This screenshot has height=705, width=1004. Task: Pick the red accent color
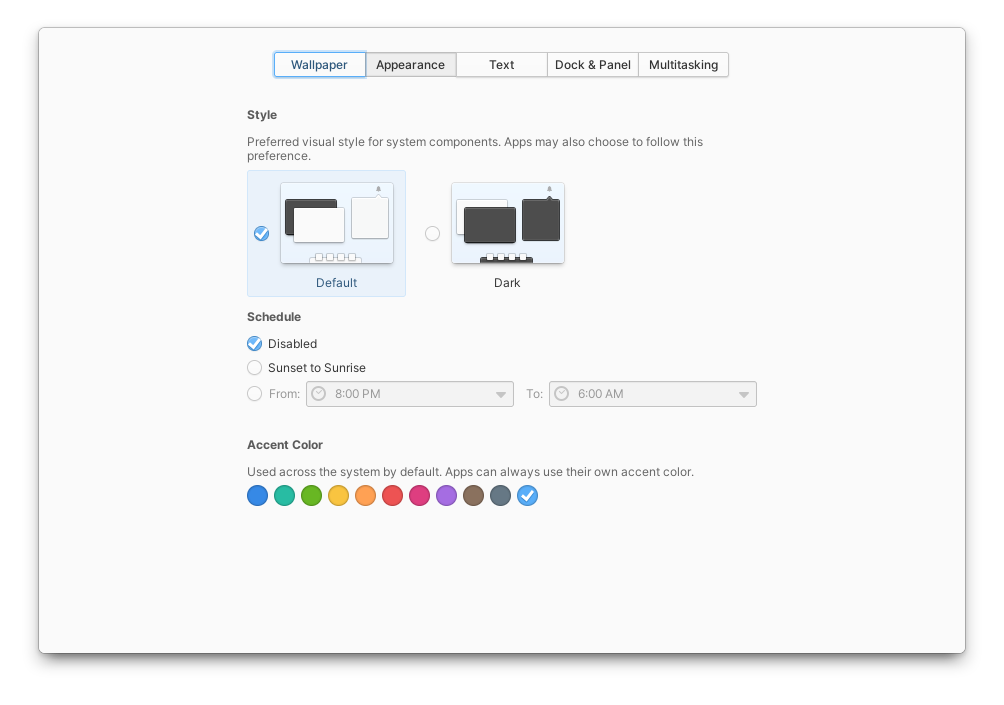pos(392,495)
